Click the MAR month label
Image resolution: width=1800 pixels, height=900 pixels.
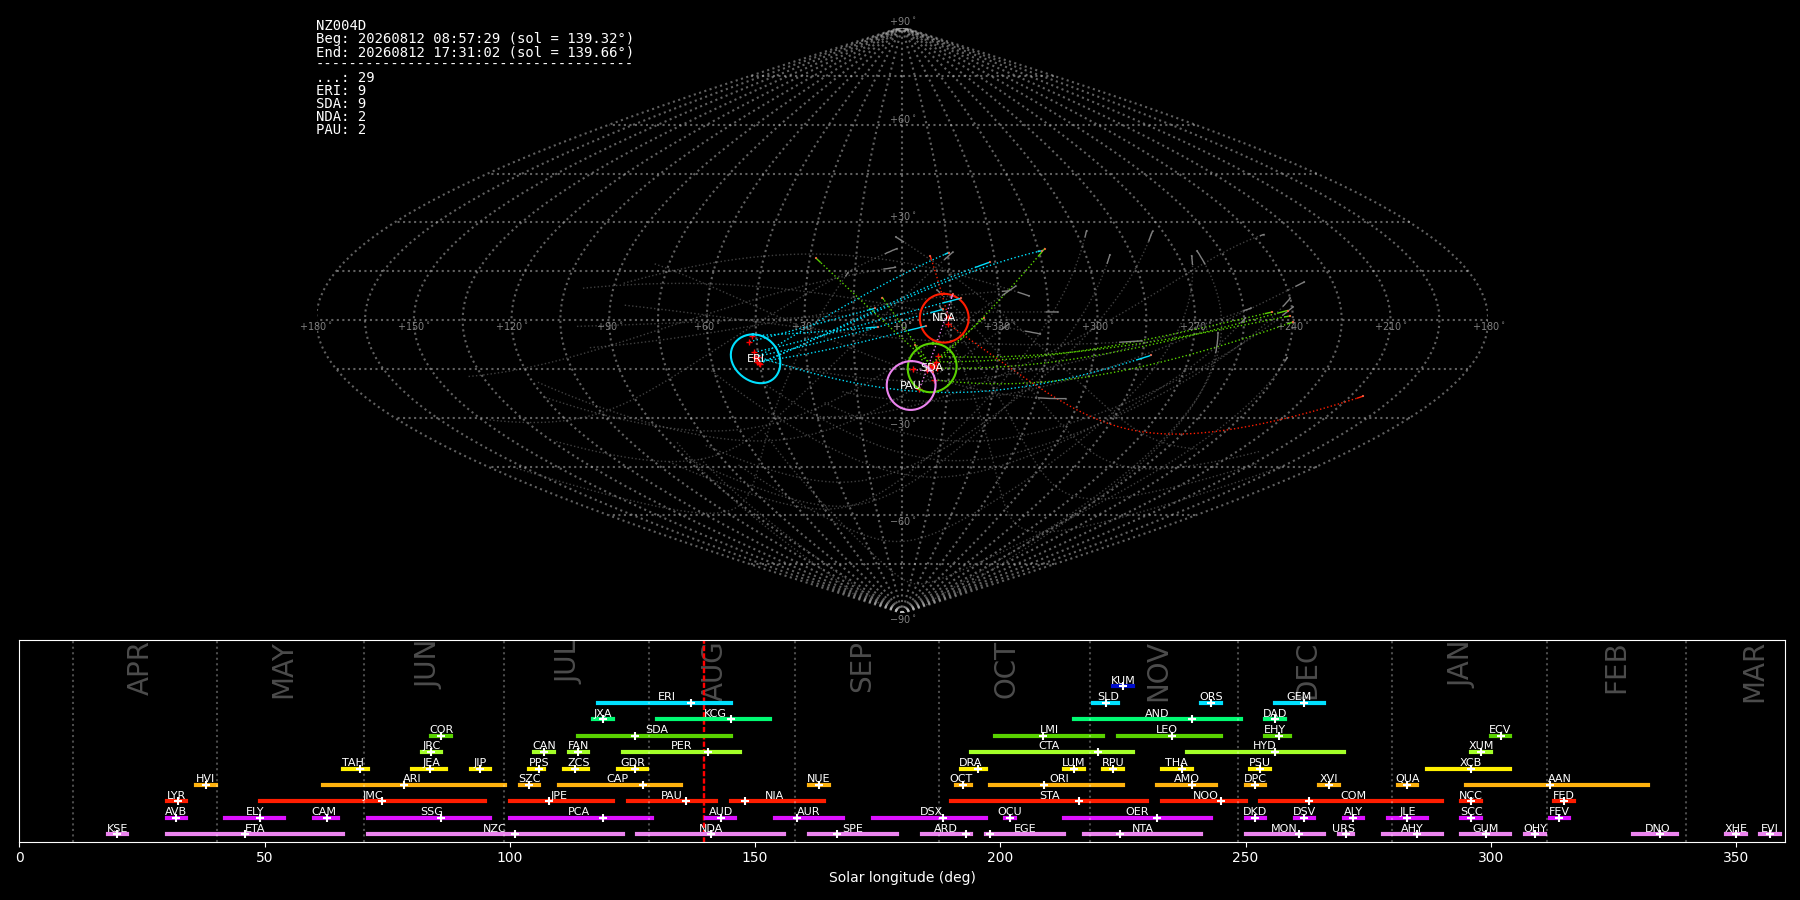click(1754, 673)
